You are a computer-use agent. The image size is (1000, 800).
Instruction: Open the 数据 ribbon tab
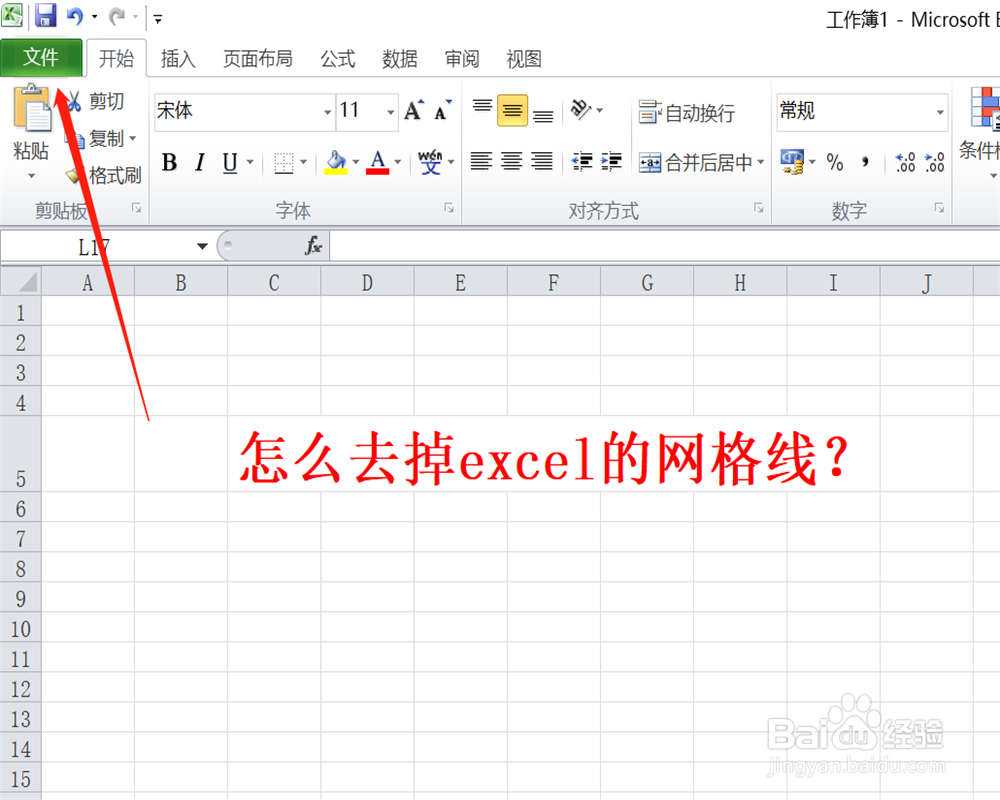tap(399, 59)
